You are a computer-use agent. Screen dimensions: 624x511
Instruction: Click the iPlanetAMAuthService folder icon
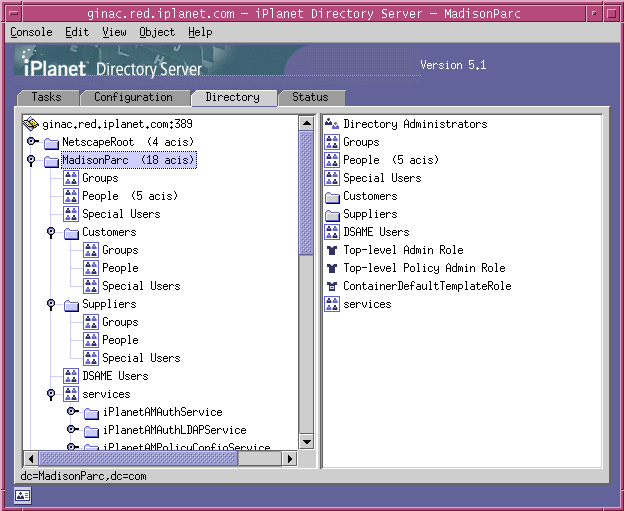[91, 413]
